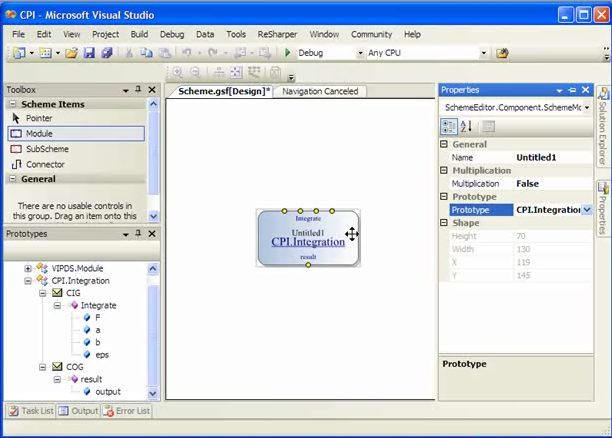Select the eps parameter in tree

(x=102, y=354)
